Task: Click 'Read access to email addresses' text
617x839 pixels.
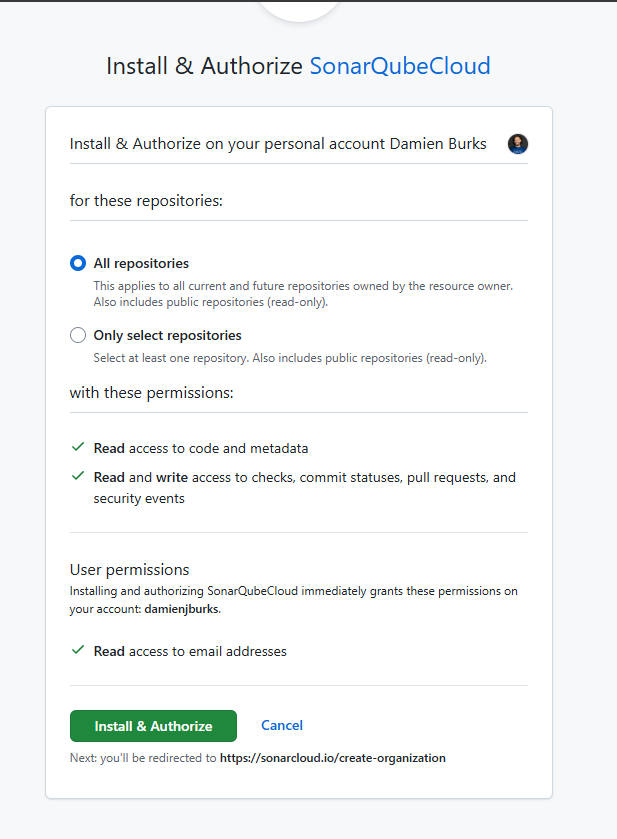Action: point(190,651)
